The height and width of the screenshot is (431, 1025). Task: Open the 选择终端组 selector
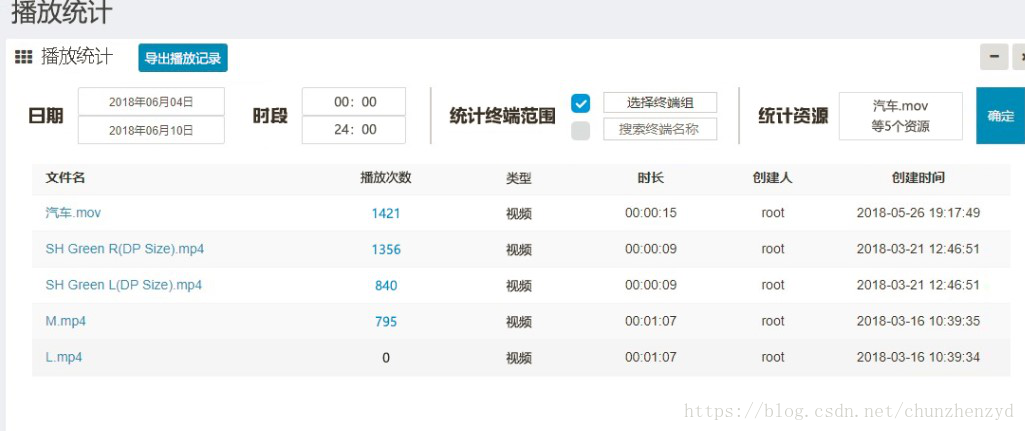[660, 102]
